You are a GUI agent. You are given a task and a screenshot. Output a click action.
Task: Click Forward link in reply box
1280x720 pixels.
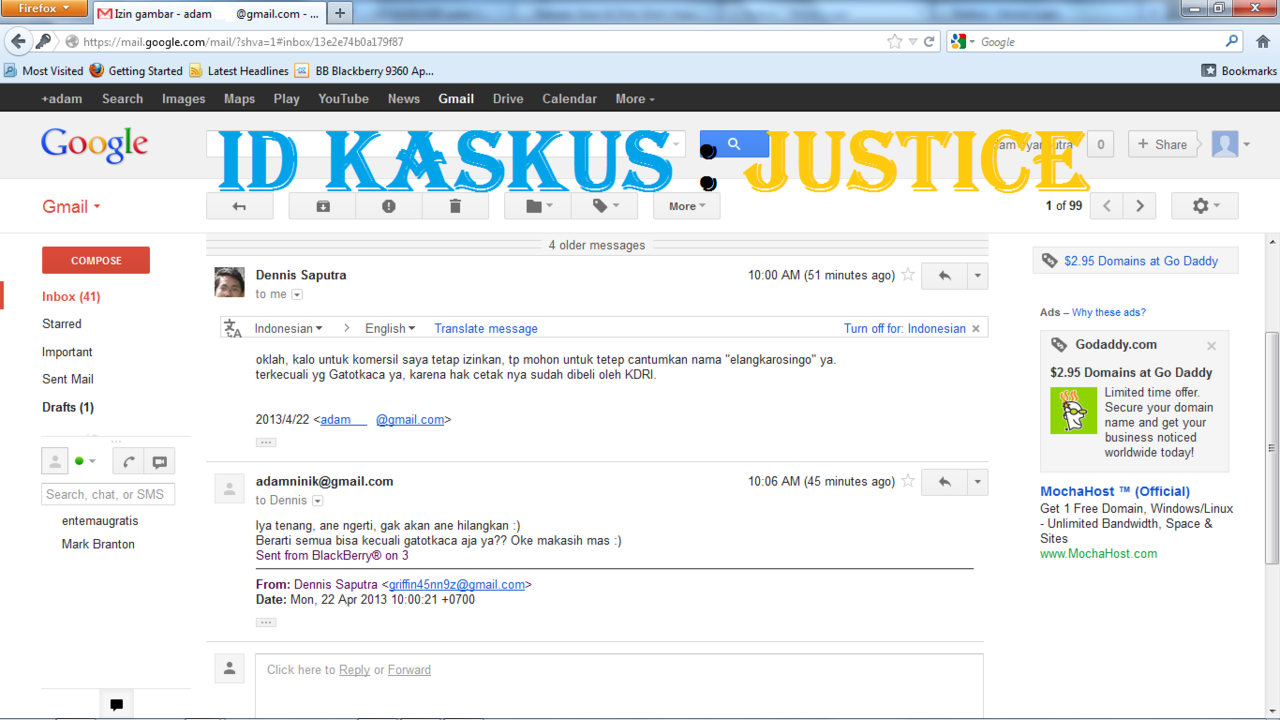tap(409, 670)
